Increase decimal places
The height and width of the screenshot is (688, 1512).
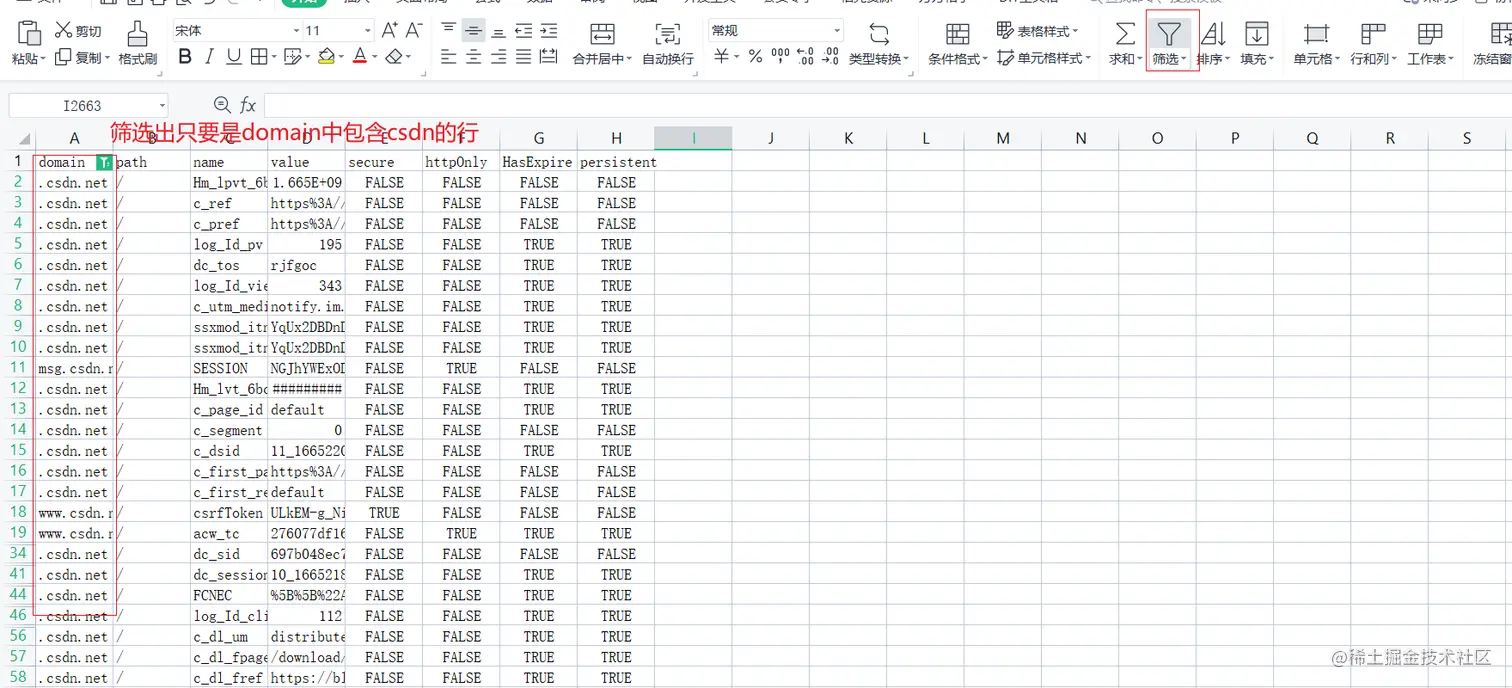click(805, 57)
